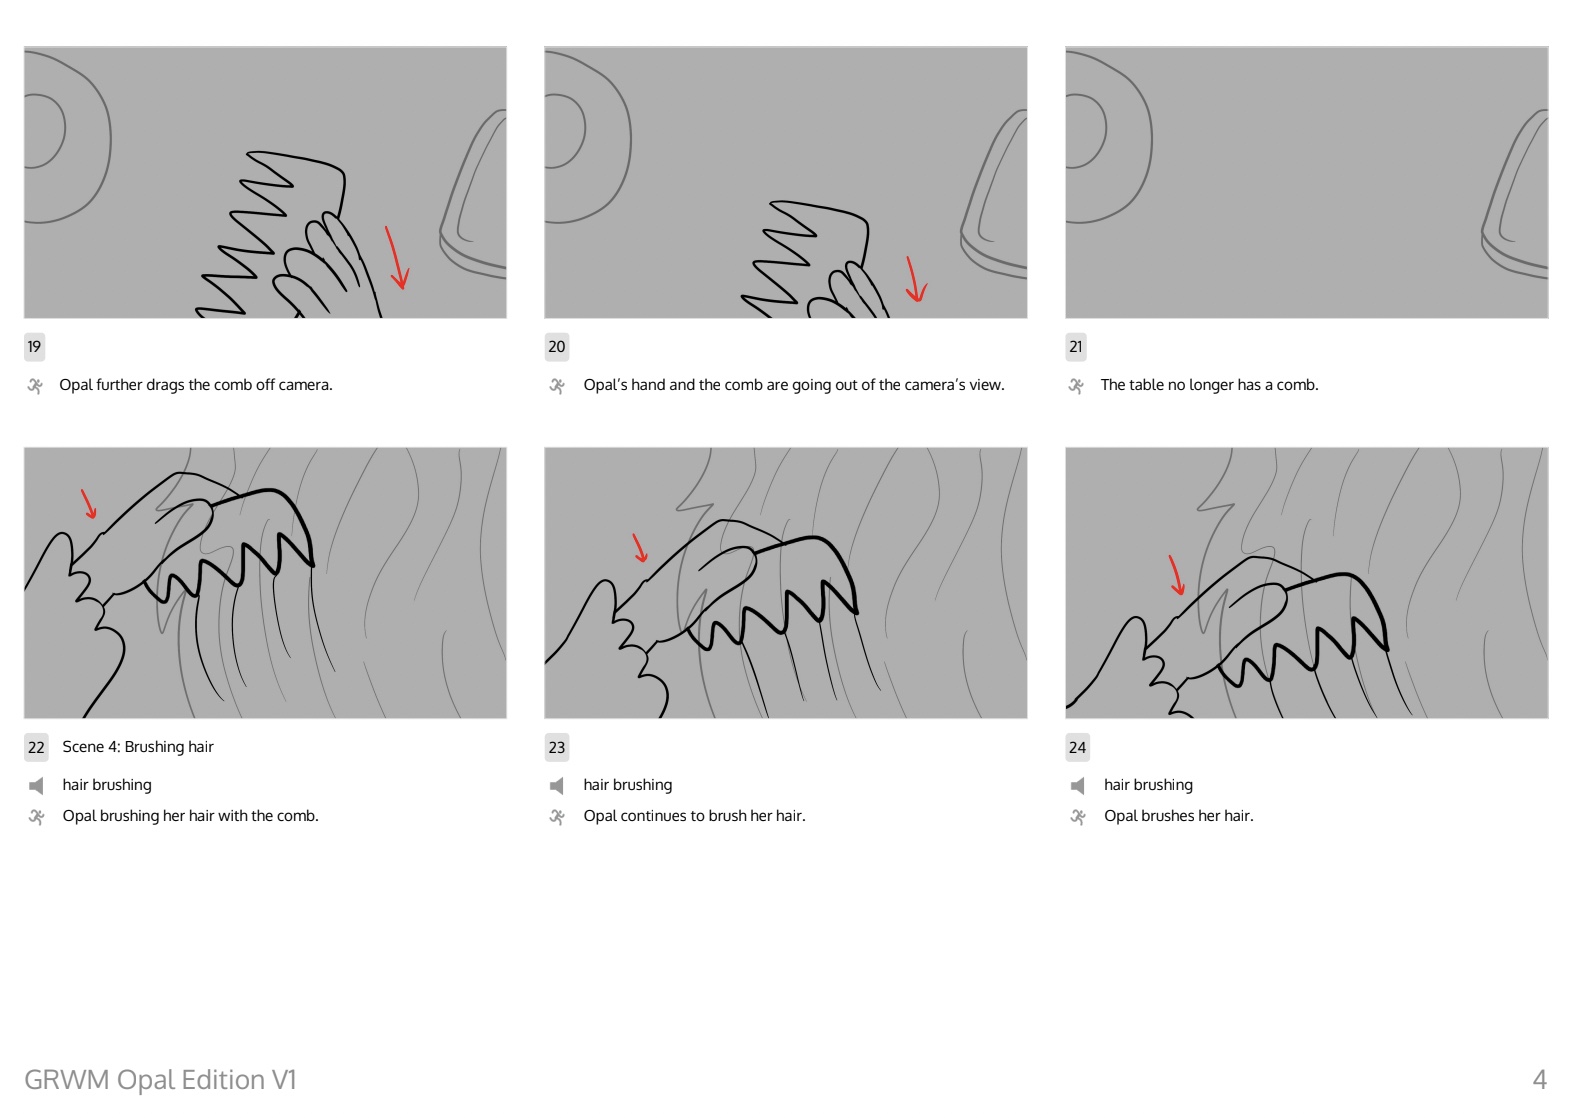Click the speaker sound icon under frame 24
The height and width of the screenshot is (1118, 1580).
[1077, 786]
